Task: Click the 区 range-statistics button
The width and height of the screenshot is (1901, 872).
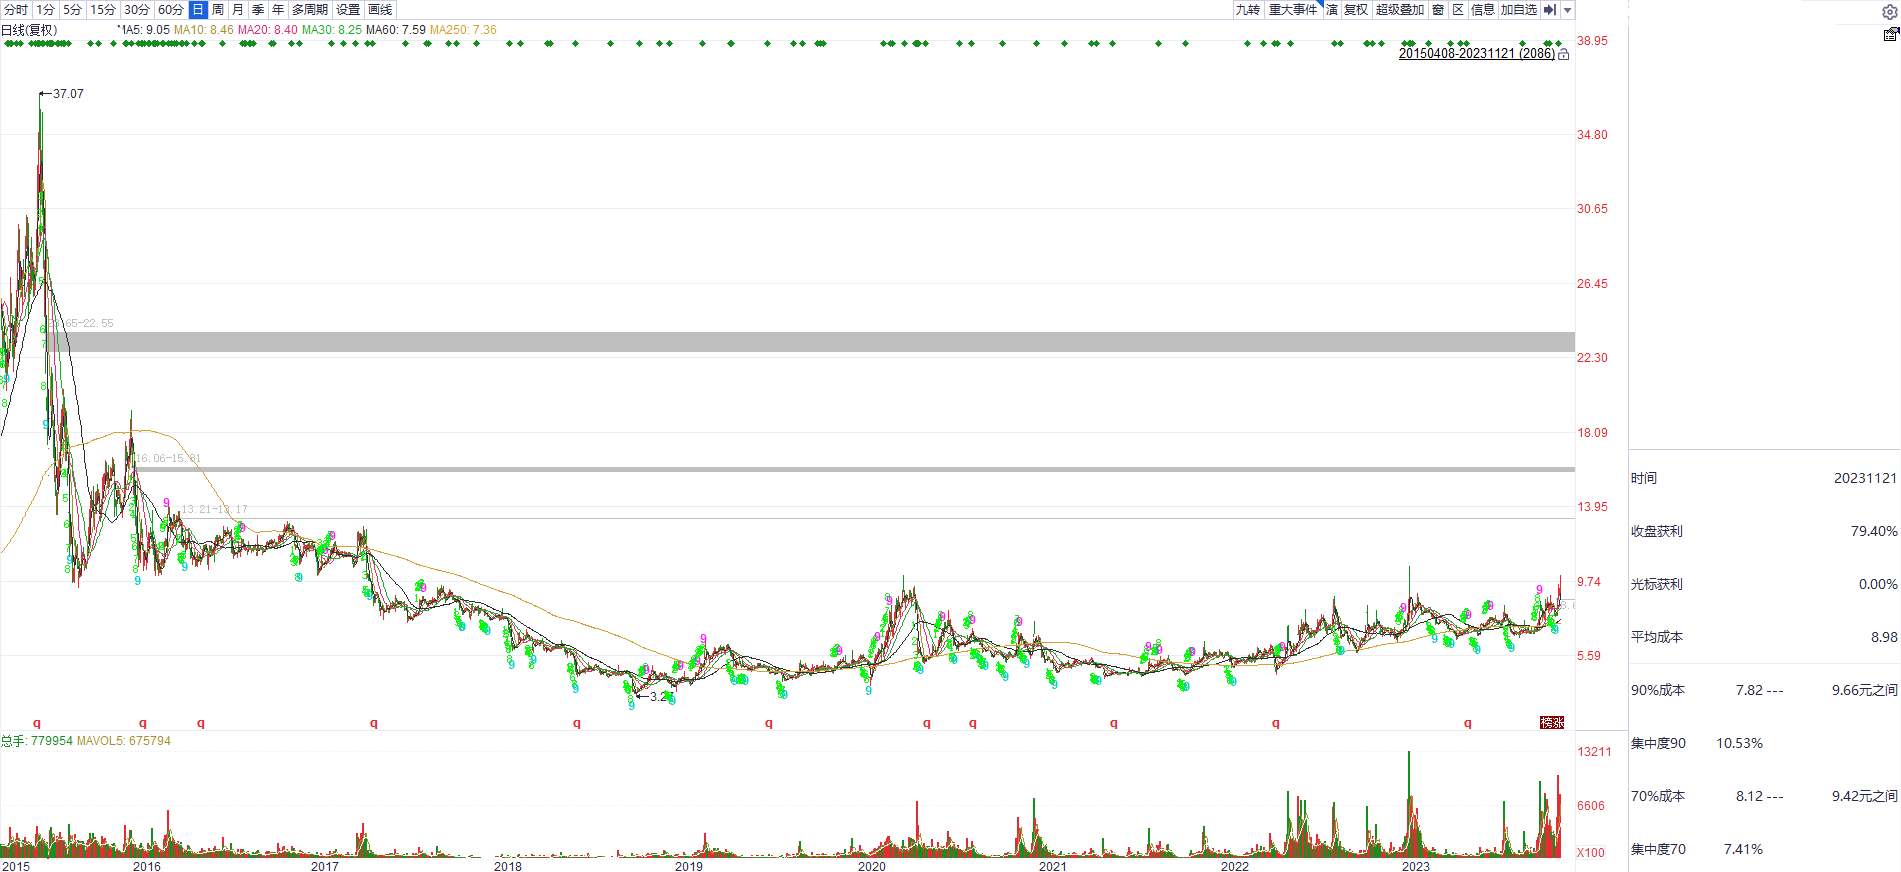Action: tap(1458, 10)
